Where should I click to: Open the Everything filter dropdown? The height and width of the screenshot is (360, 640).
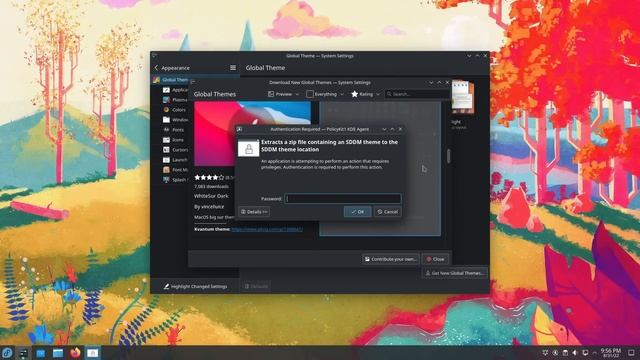pyautogui.click(x=325, y=94)
